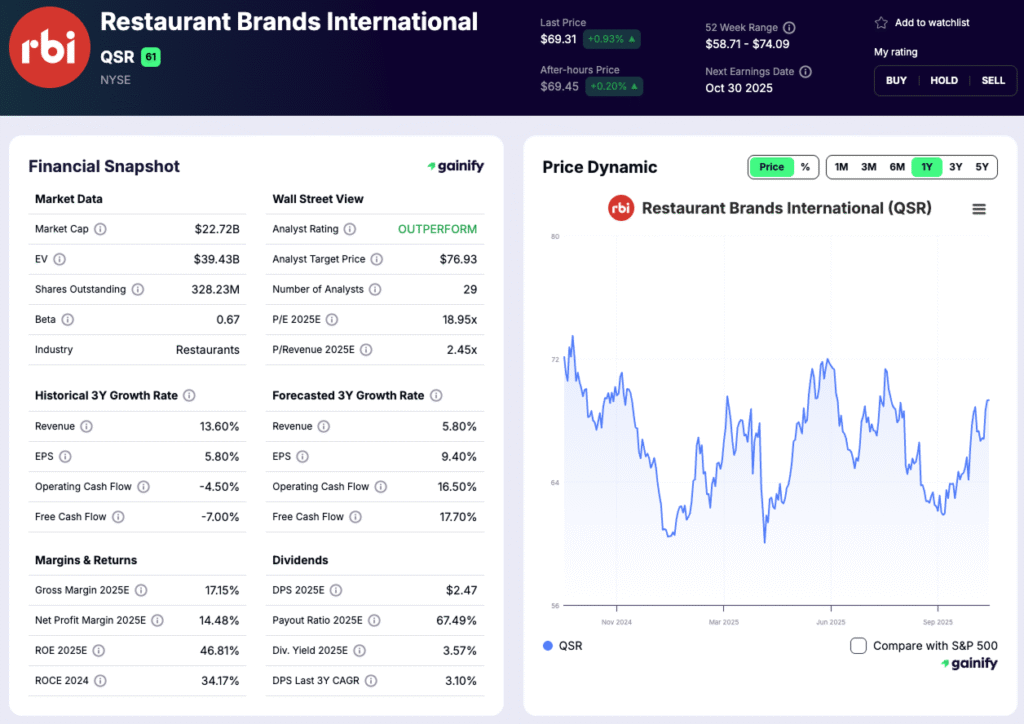Click the circular rbi logo in the header
The width and height of the screenshot is (1024, 724).
48,46
